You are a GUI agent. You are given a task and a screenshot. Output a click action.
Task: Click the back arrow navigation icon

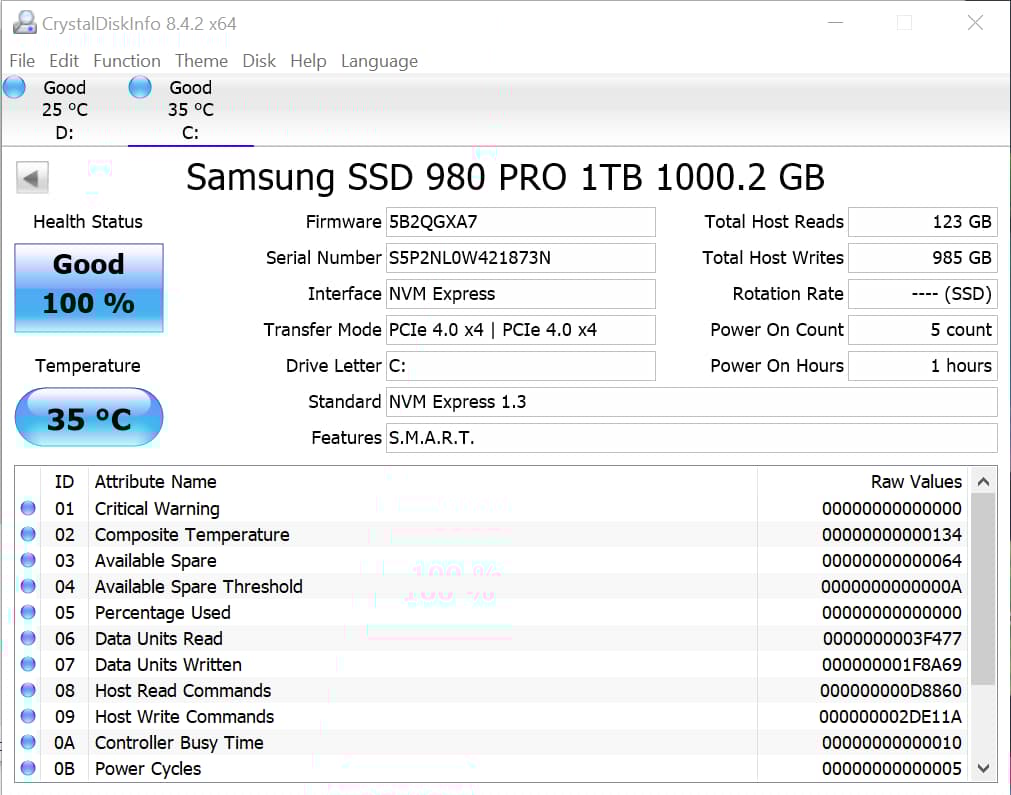pos(31,177)
